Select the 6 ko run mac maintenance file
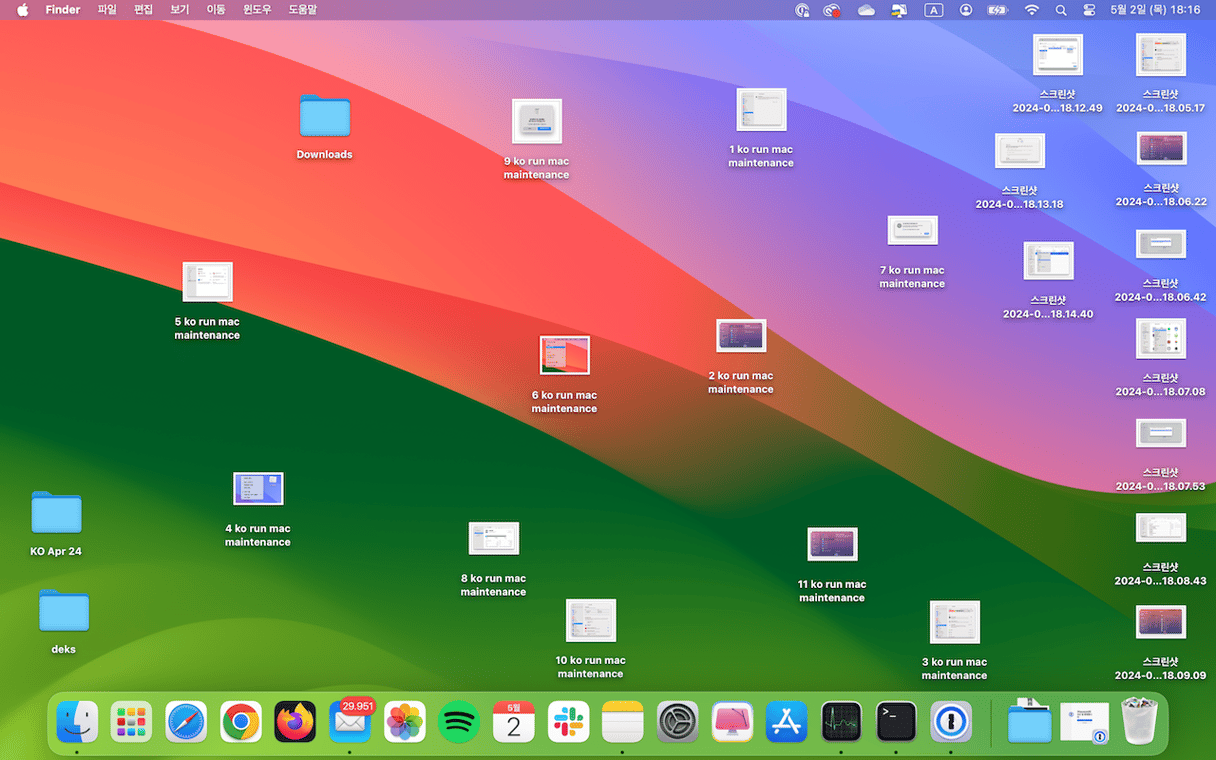This screenshot has width=1216, height=760. pyautogui.click(x=564, y=356)
